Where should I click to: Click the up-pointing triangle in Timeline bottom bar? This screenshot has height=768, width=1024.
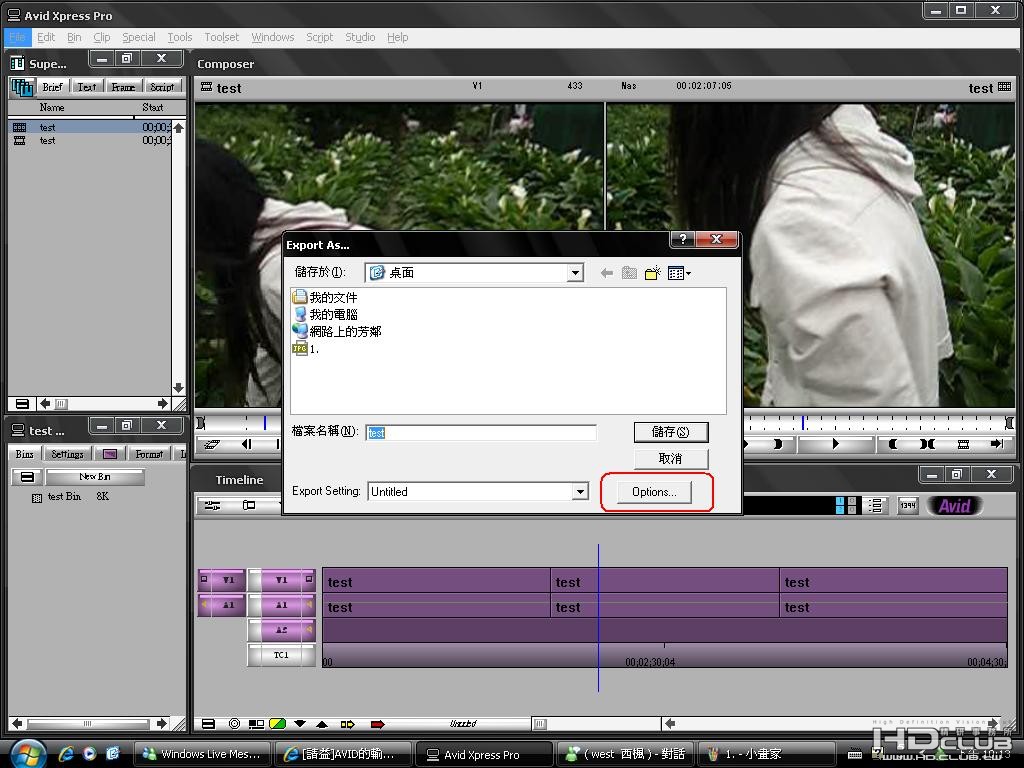pyautogui.click(x=323, y=724)
